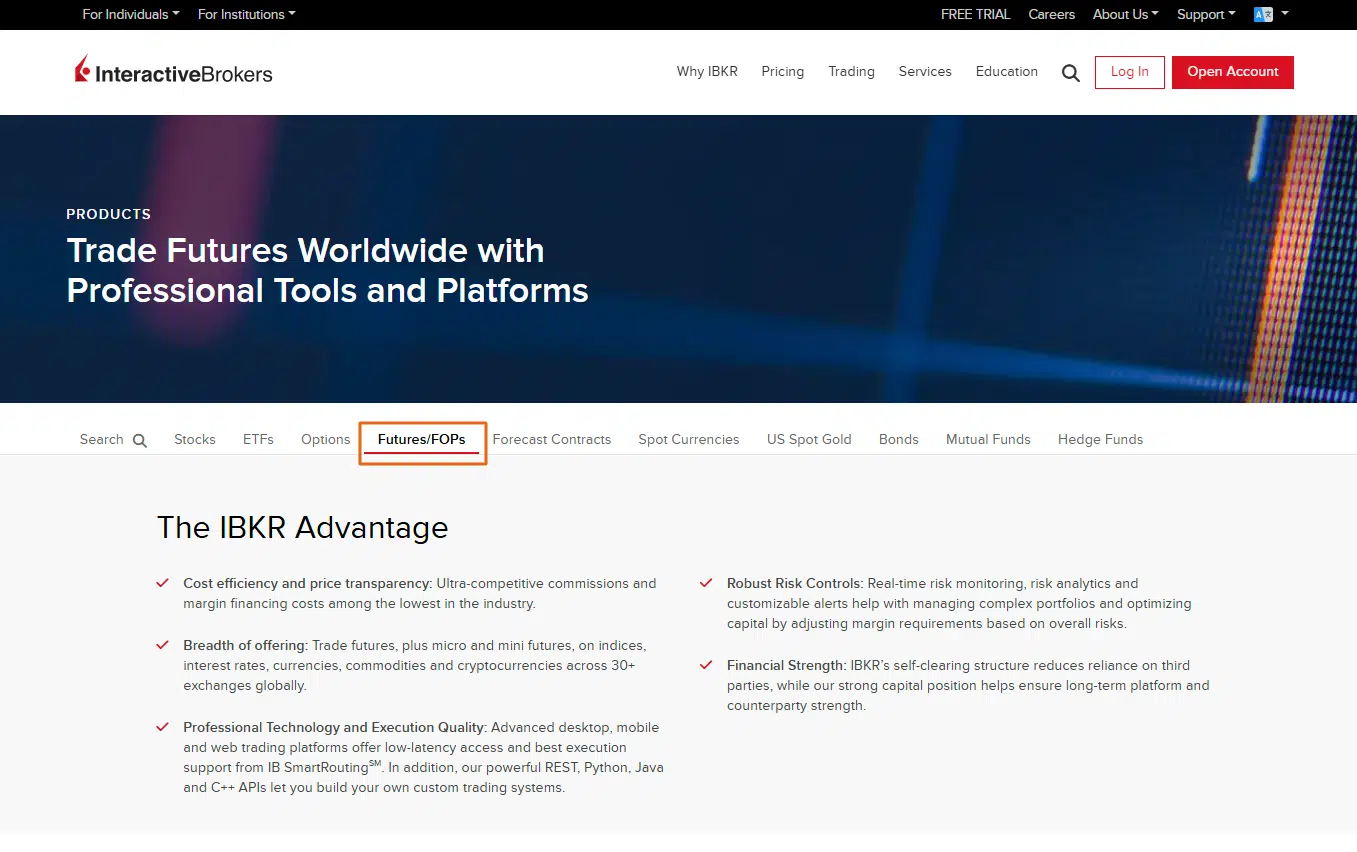Go to the US Spot Gold tab

tap(809, 439)
